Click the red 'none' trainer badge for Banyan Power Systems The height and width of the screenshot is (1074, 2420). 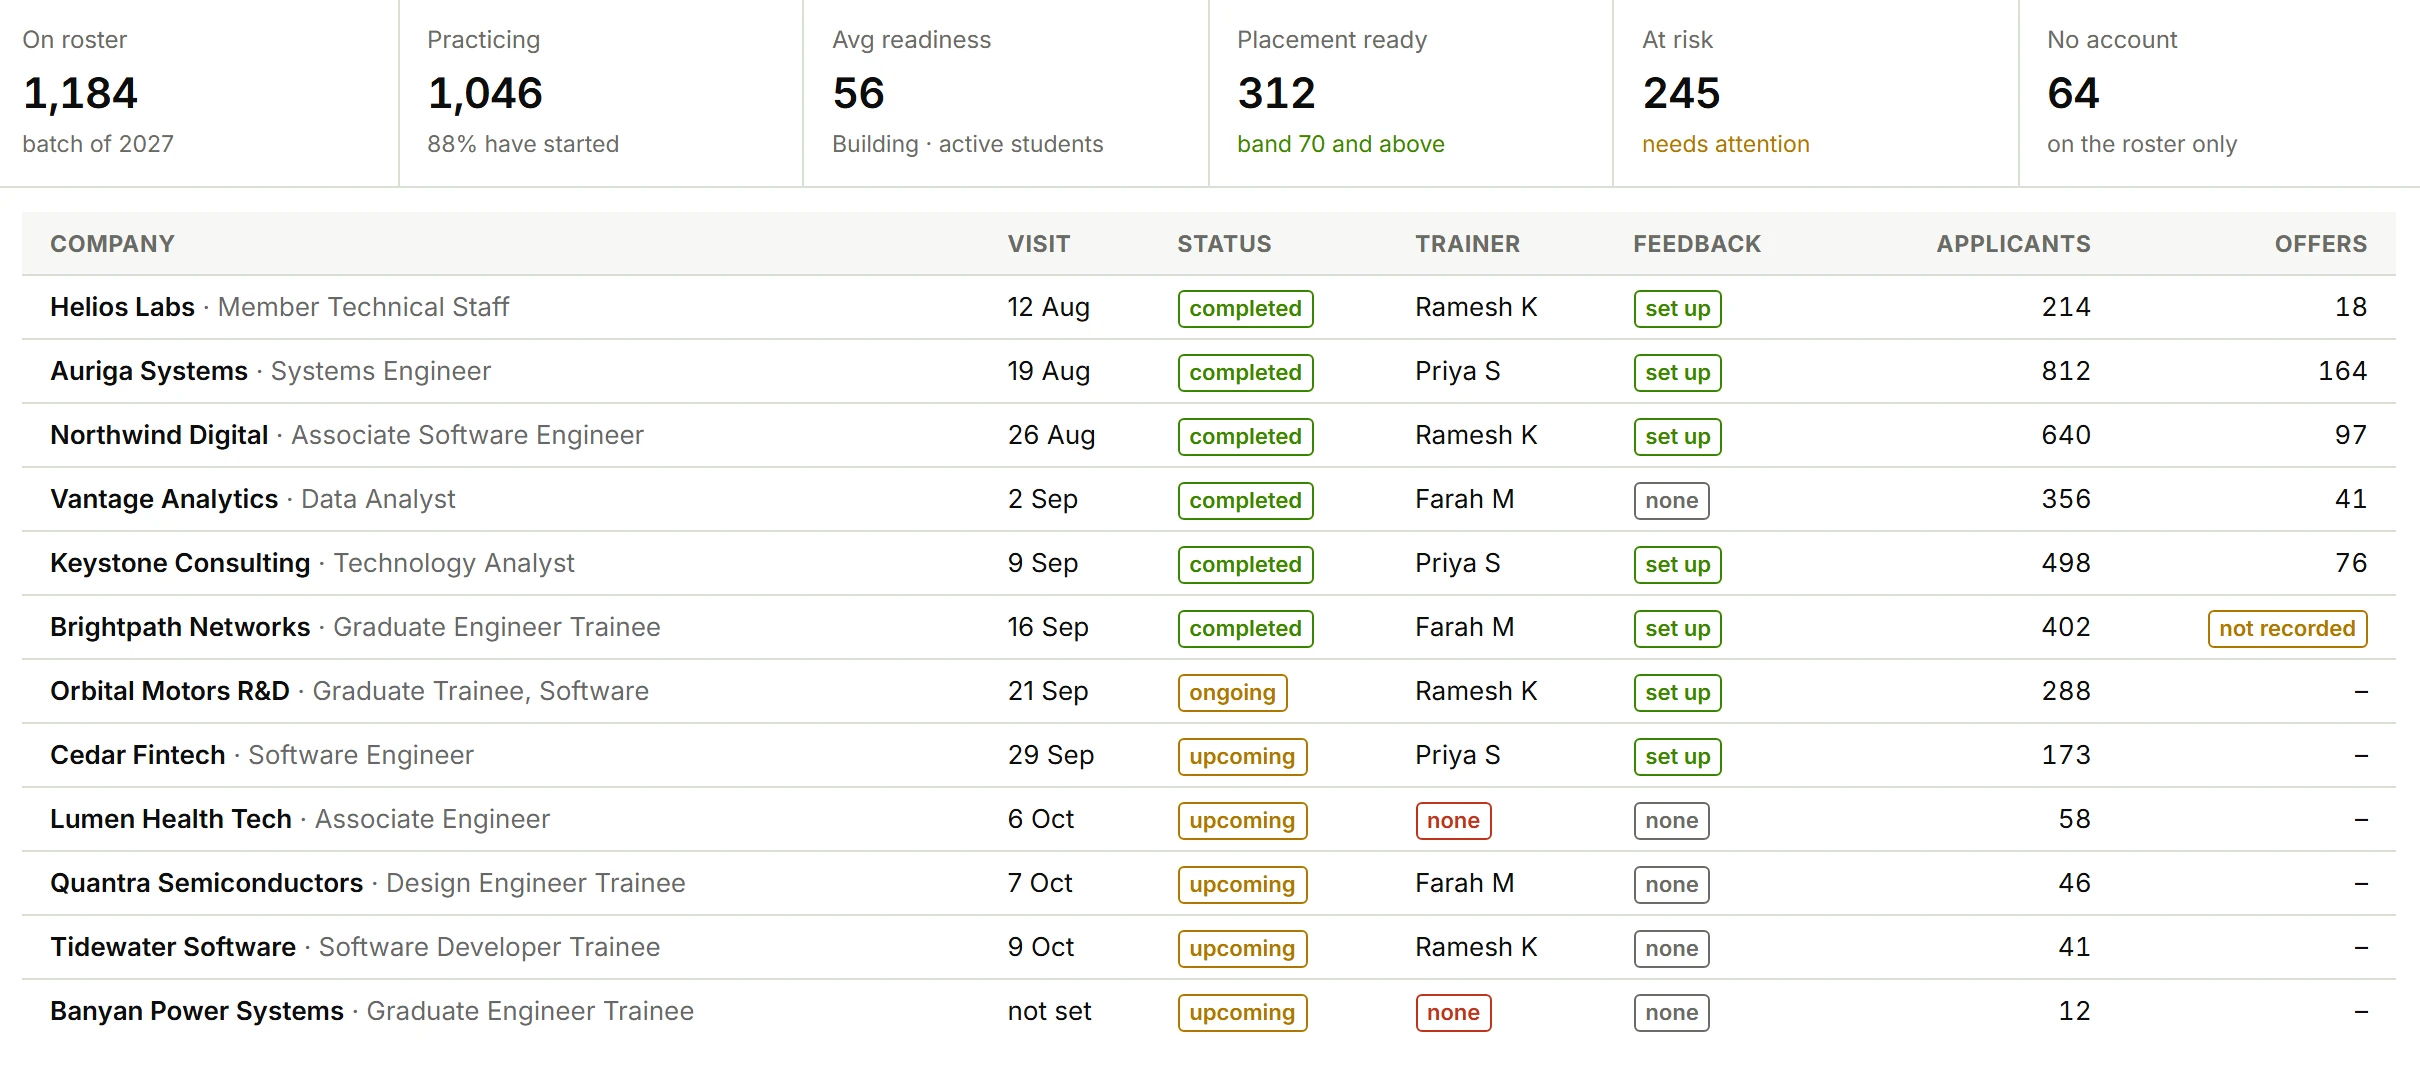pos(1453,1012)
